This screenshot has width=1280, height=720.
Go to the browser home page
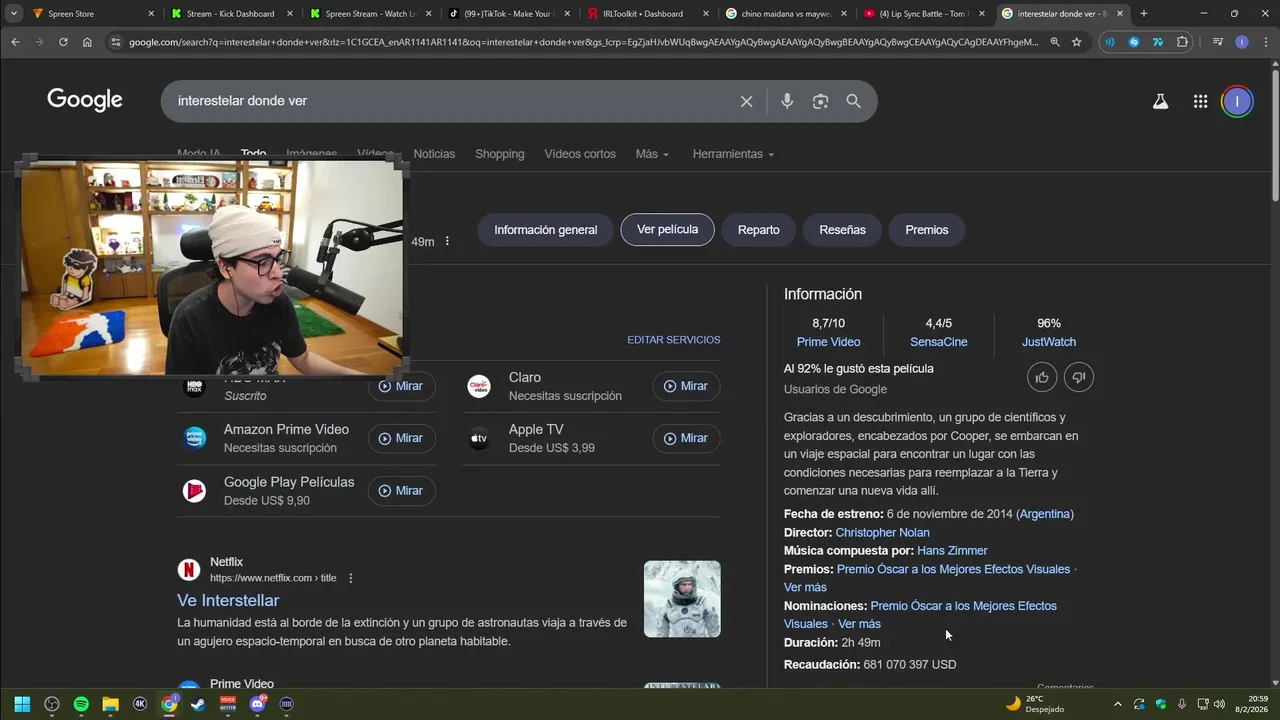click(87, 42)
